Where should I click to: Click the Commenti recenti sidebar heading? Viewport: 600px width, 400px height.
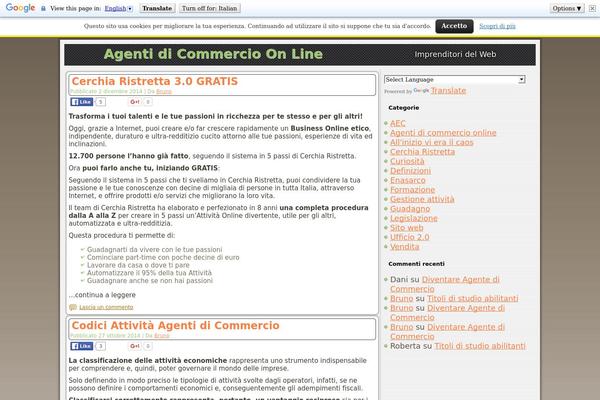416,264
